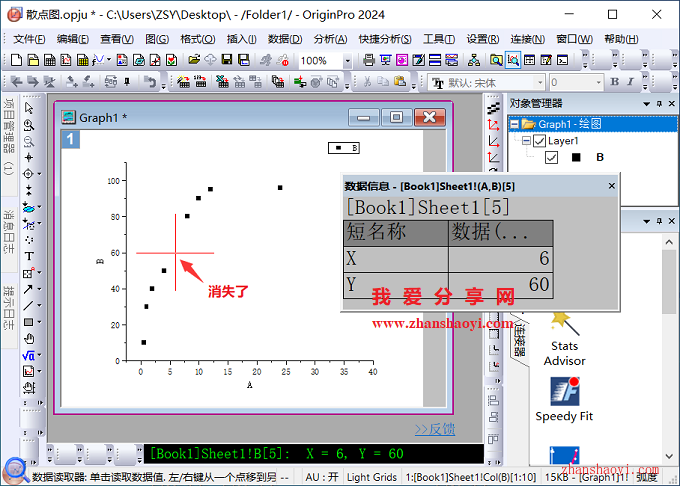The image size is (680, 486).
Task: Click the paste icon in the toolbar
Action: click(400, 82)
